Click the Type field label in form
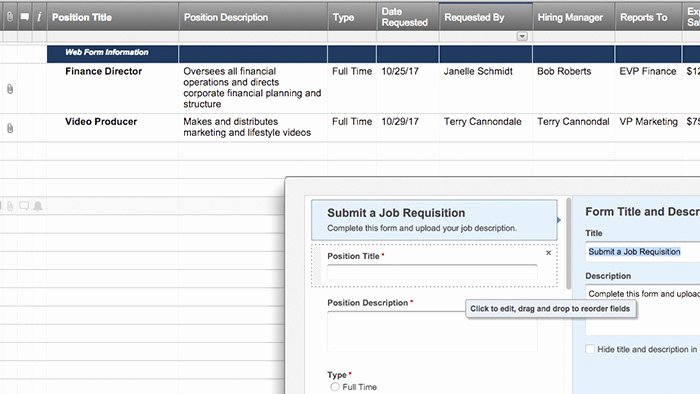700x394 pixels. click(337, 375)
